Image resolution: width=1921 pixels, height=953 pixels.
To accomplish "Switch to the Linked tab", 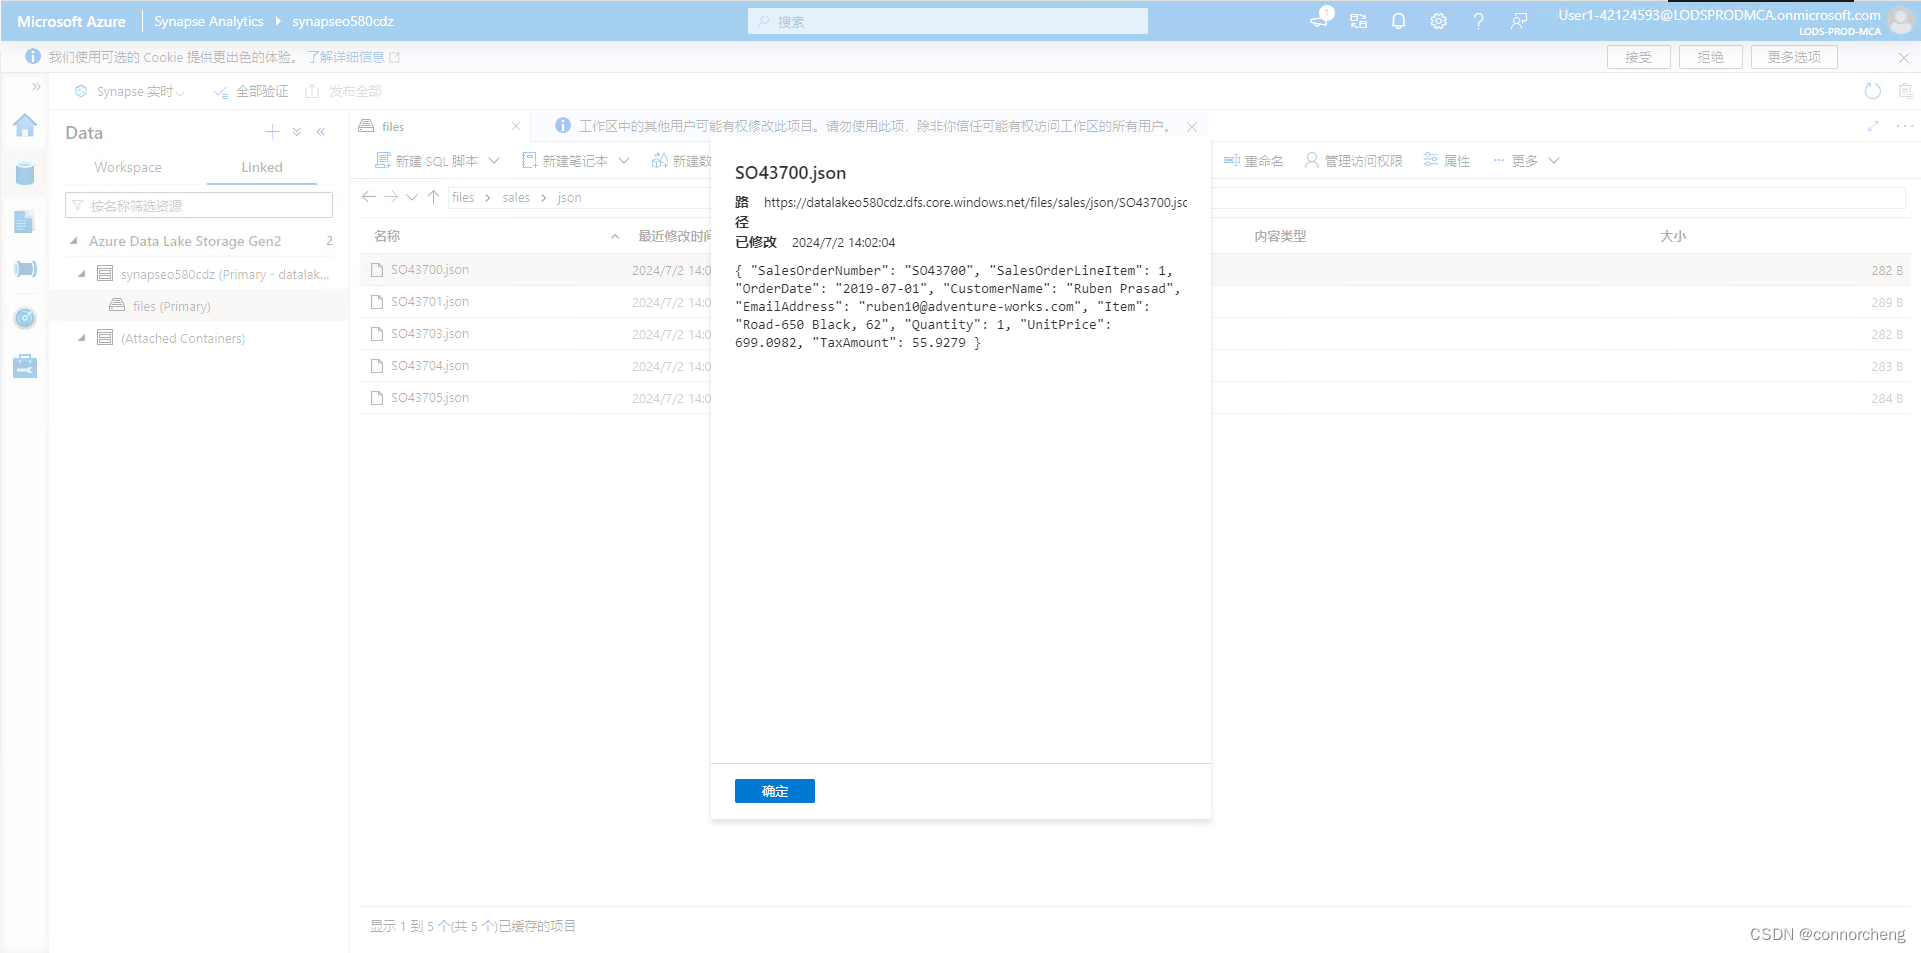I will point(262,167).
